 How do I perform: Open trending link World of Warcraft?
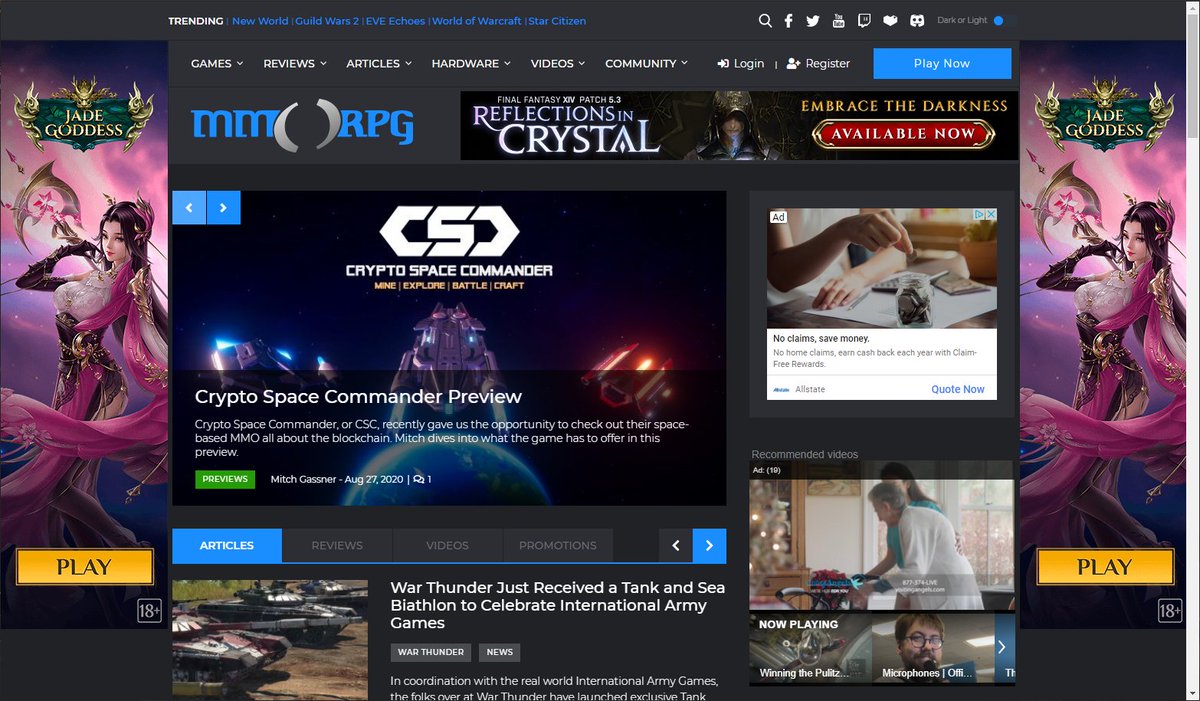pyautogui.click(x=477, y=21)
